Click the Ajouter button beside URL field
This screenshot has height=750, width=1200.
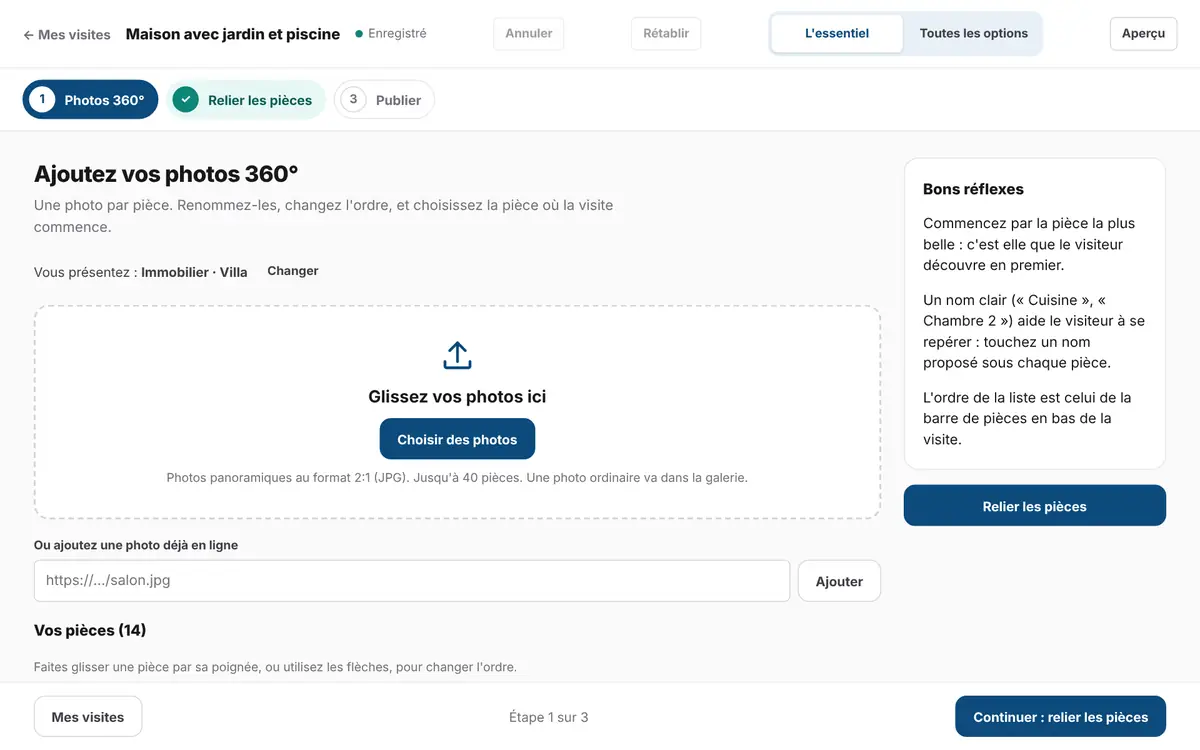click(x=839, y=581)
